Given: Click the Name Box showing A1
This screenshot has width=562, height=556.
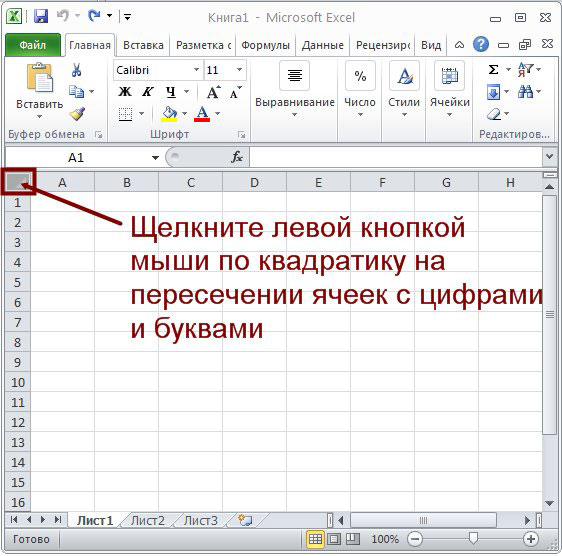Looking at the screenshot, I should tap(76, 158).
